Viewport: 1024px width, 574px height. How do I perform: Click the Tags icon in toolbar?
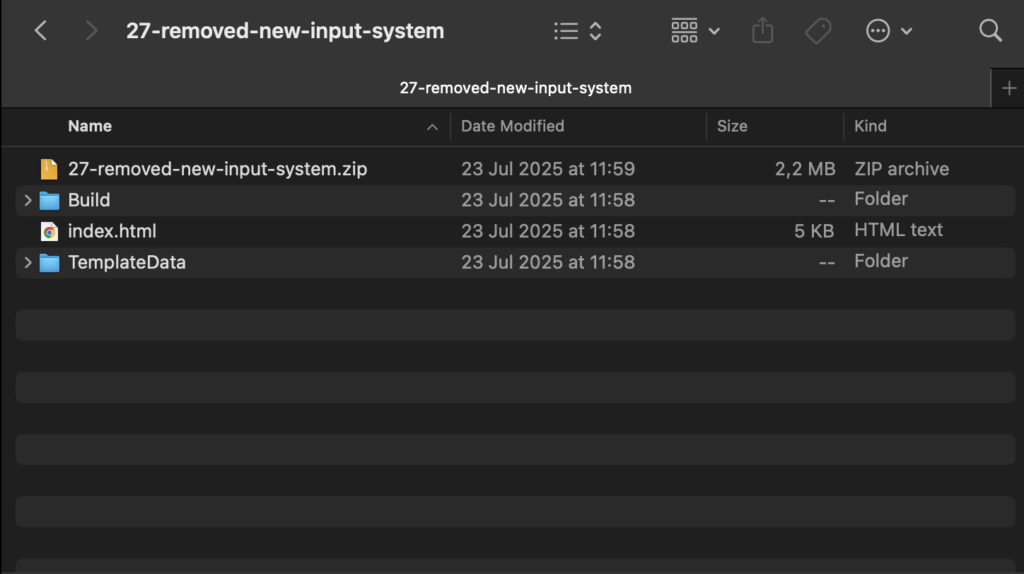(818, 31)
